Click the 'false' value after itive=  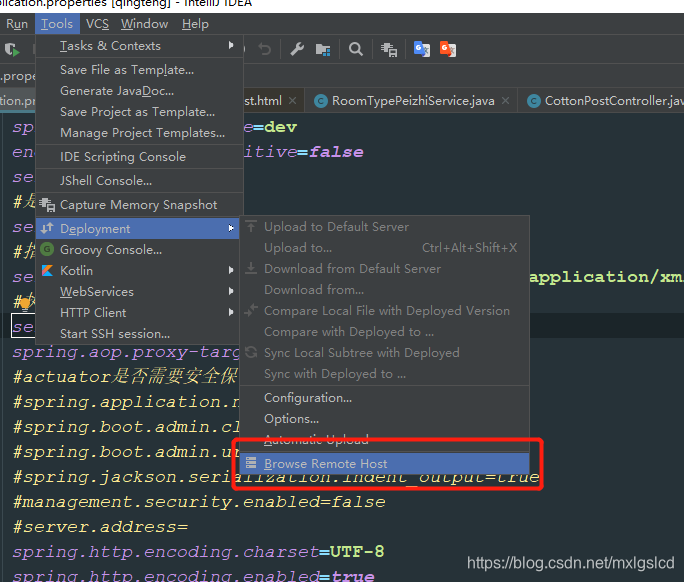coord(336,152)
